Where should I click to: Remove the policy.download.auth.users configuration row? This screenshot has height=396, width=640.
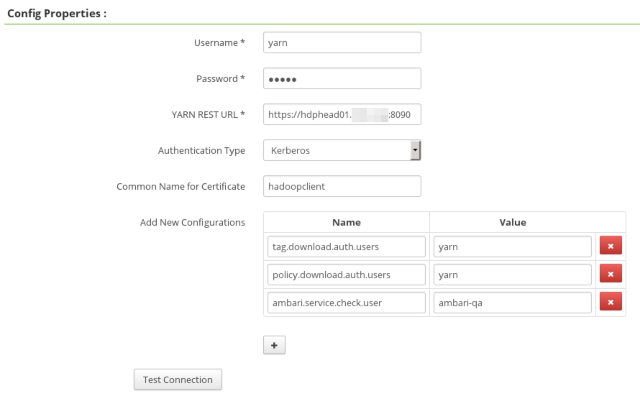click(x=611, y=274)
